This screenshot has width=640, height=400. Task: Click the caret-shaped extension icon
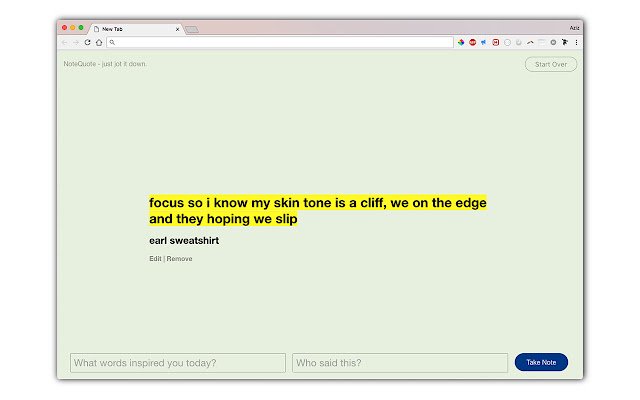(x=530, y=42)
